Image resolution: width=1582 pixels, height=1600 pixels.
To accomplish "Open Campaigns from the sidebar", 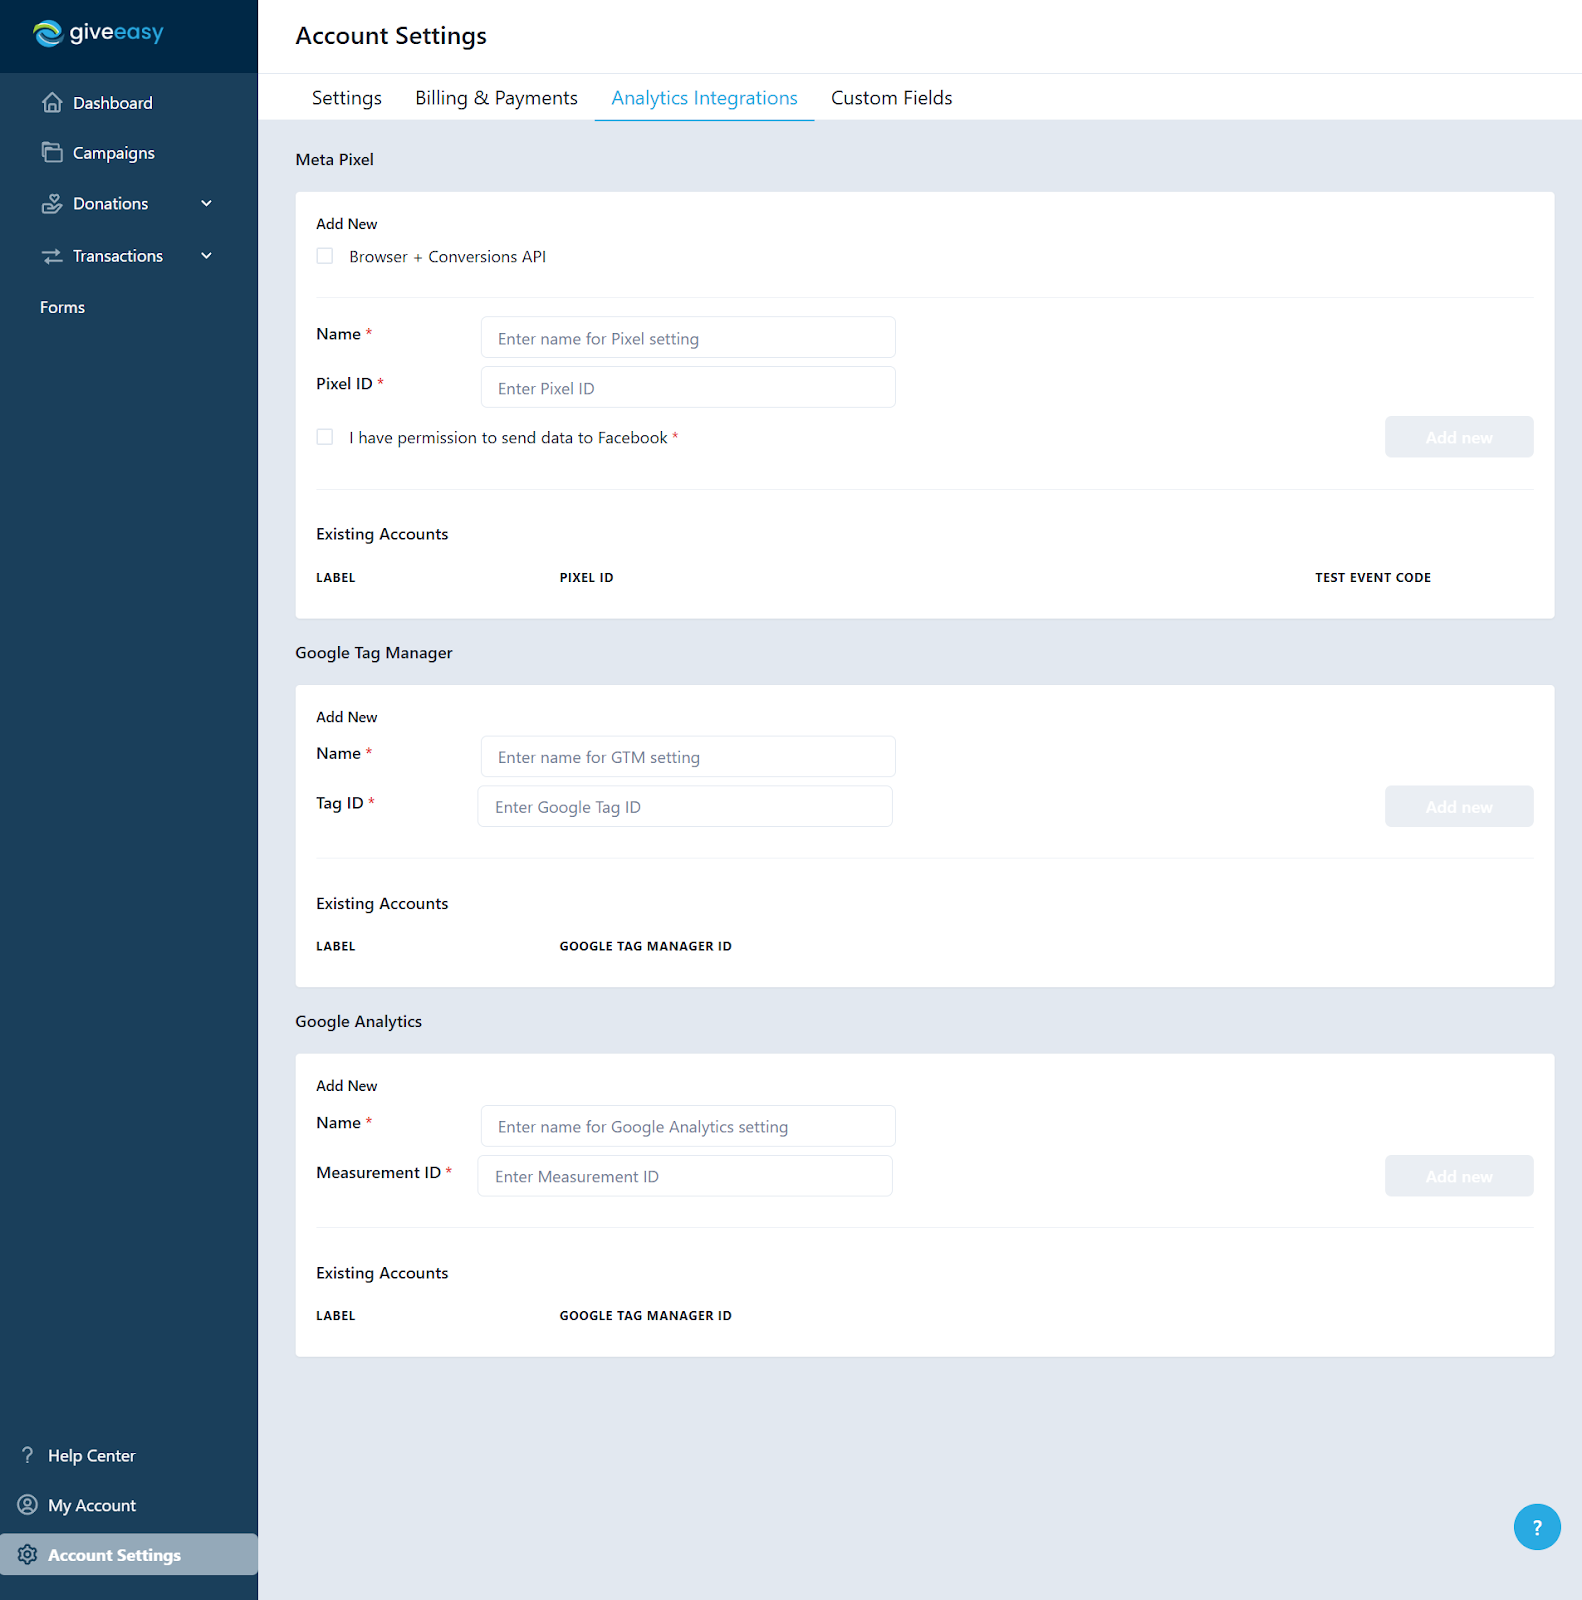I will 113,153.
